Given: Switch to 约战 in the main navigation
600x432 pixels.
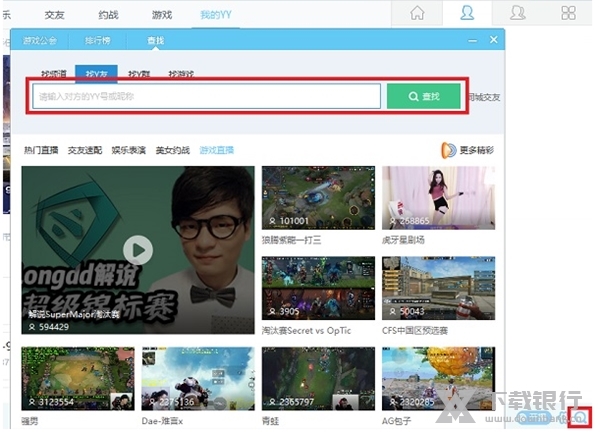Looking at the screenshot, I should click(108, 15).
